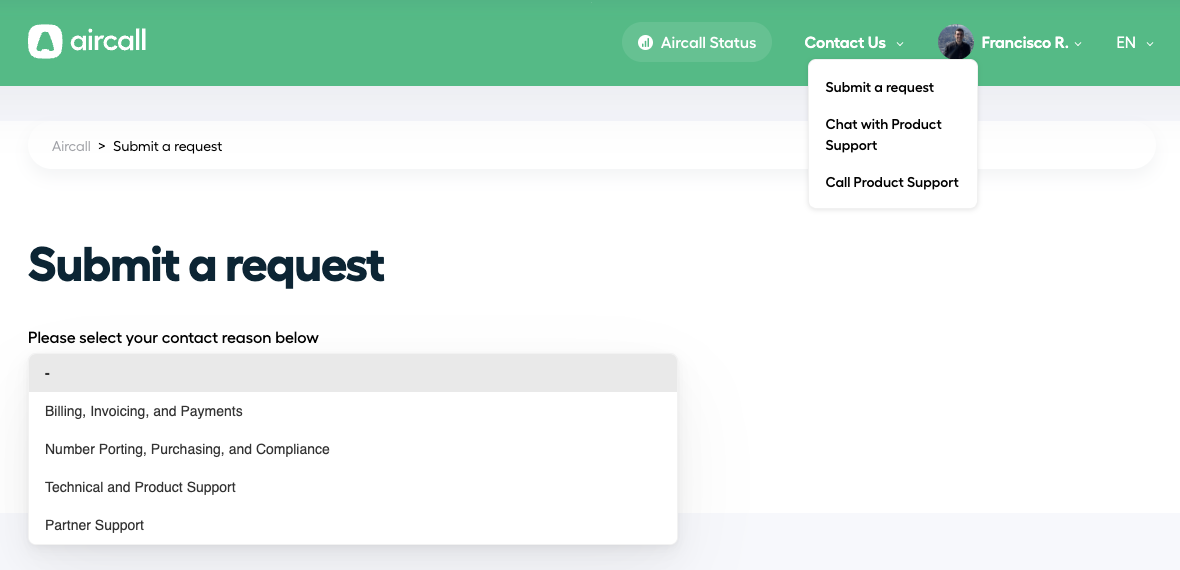Open the EN language selector
The height and width of the screenshot is (570, 1180).
pos(1134,43)
